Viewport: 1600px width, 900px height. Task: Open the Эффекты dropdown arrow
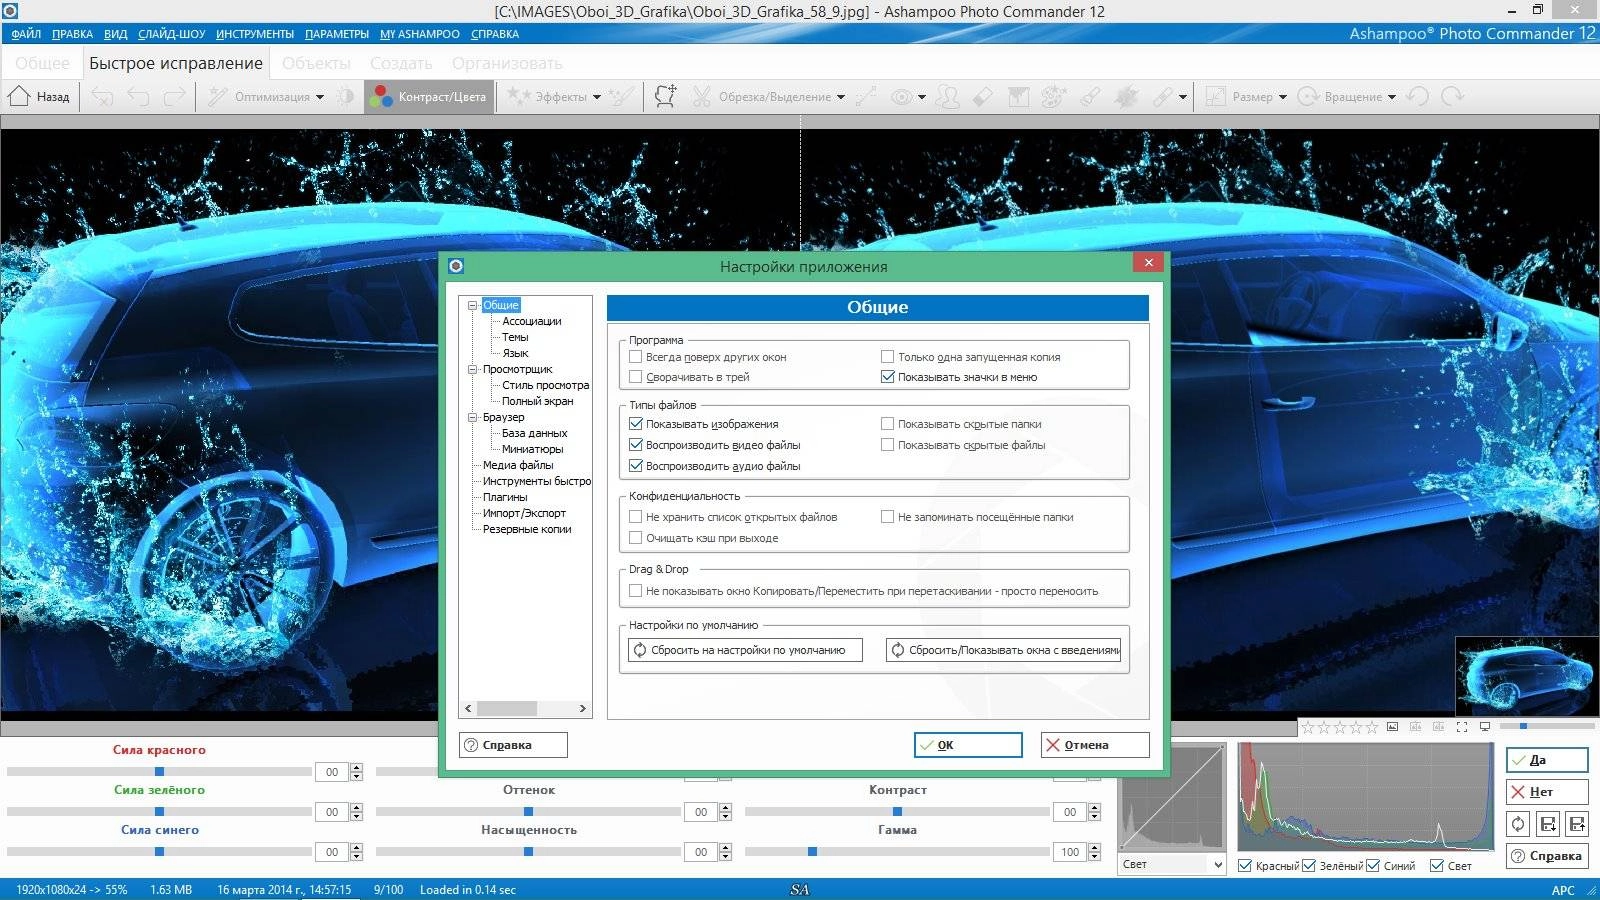point(597,97)
